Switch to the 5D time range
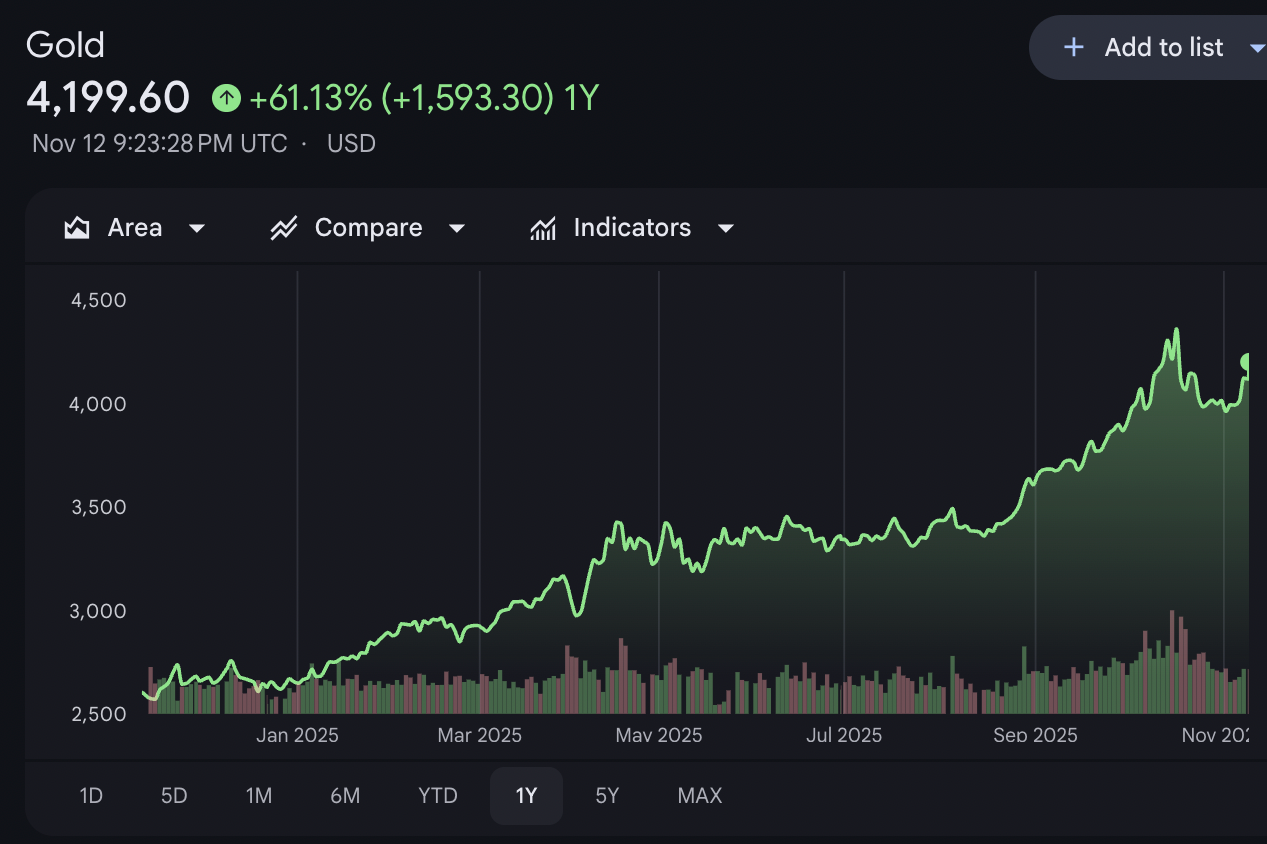 click(174, 796)
